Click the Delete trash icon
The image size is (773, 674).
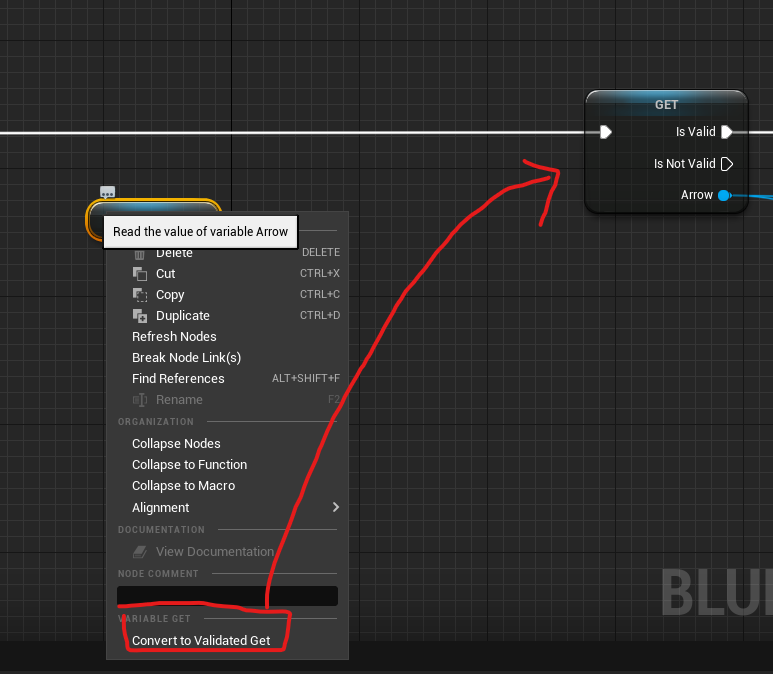(140, 254)
